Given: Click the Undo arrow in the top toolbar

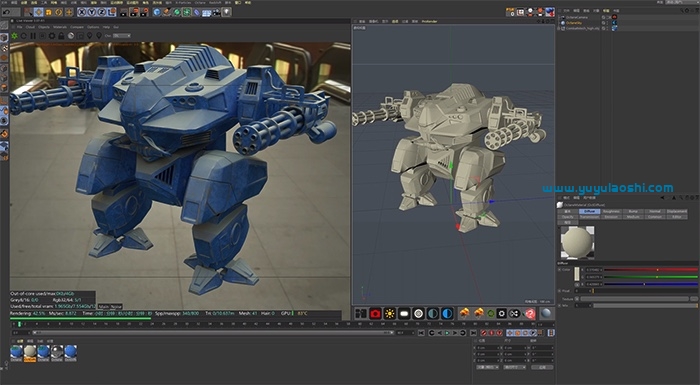Looking at the screenshot, I should [6, 12].
